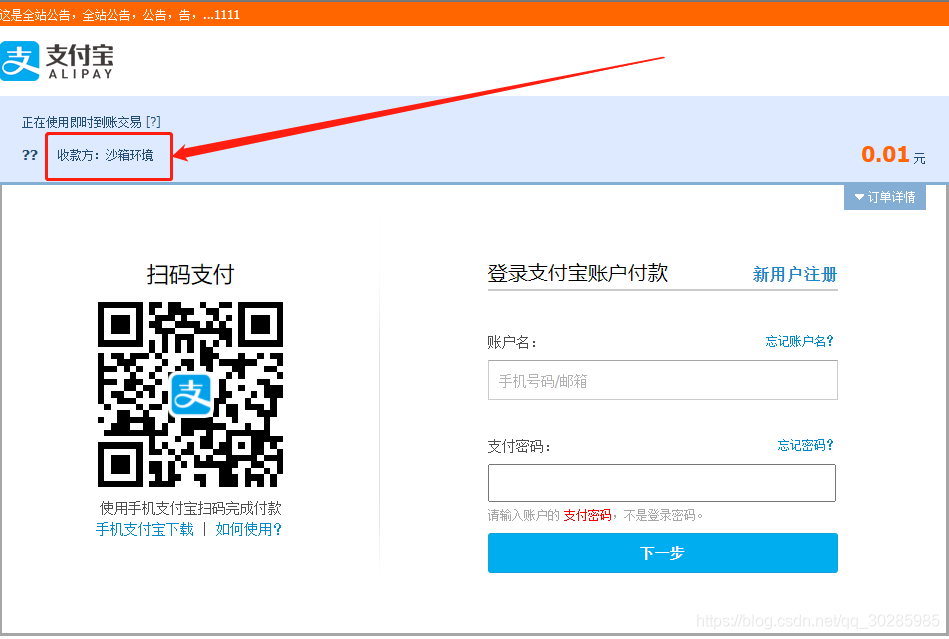Click the red 支付密码 hint text
949x639 pixels.
[x=587, y=516]
